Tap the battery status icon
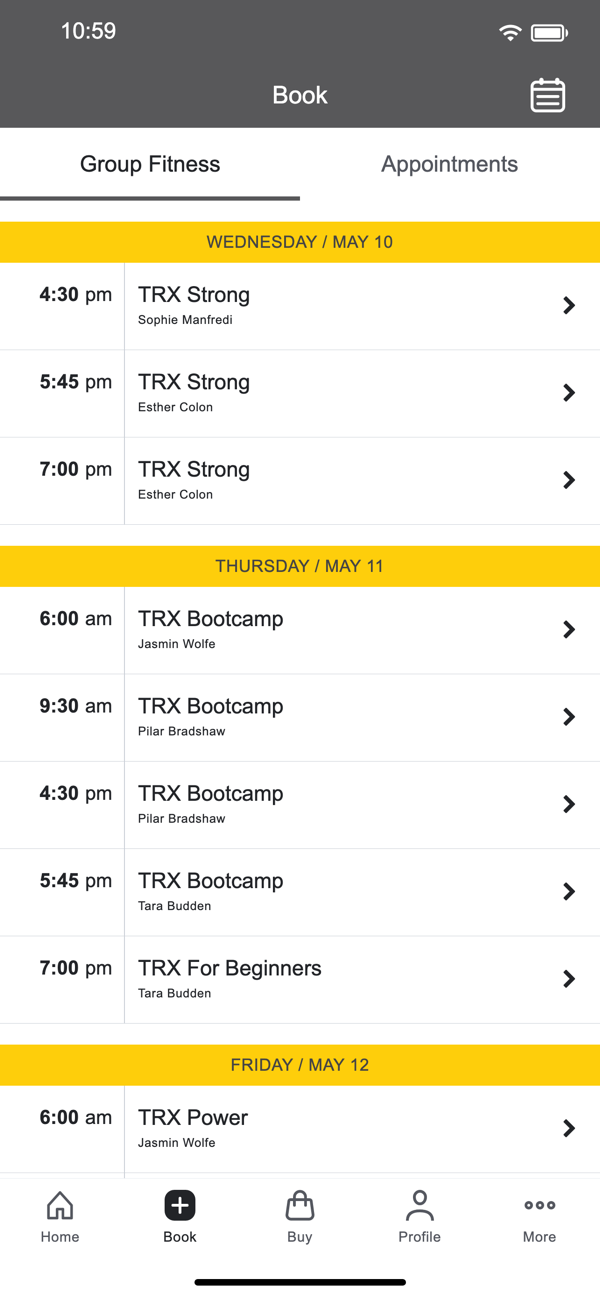Viewport: 600px width, 1298px height. click(x=549, y=33)
